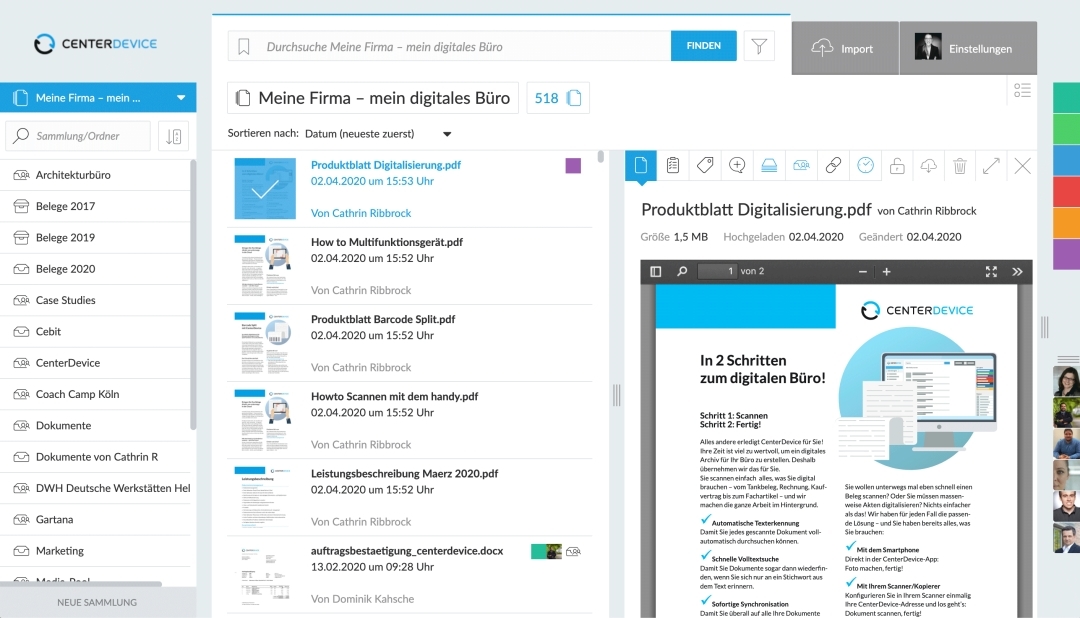1080x618 pixels.
Task: Click the FINDEN search button
Action: point(703,45)
